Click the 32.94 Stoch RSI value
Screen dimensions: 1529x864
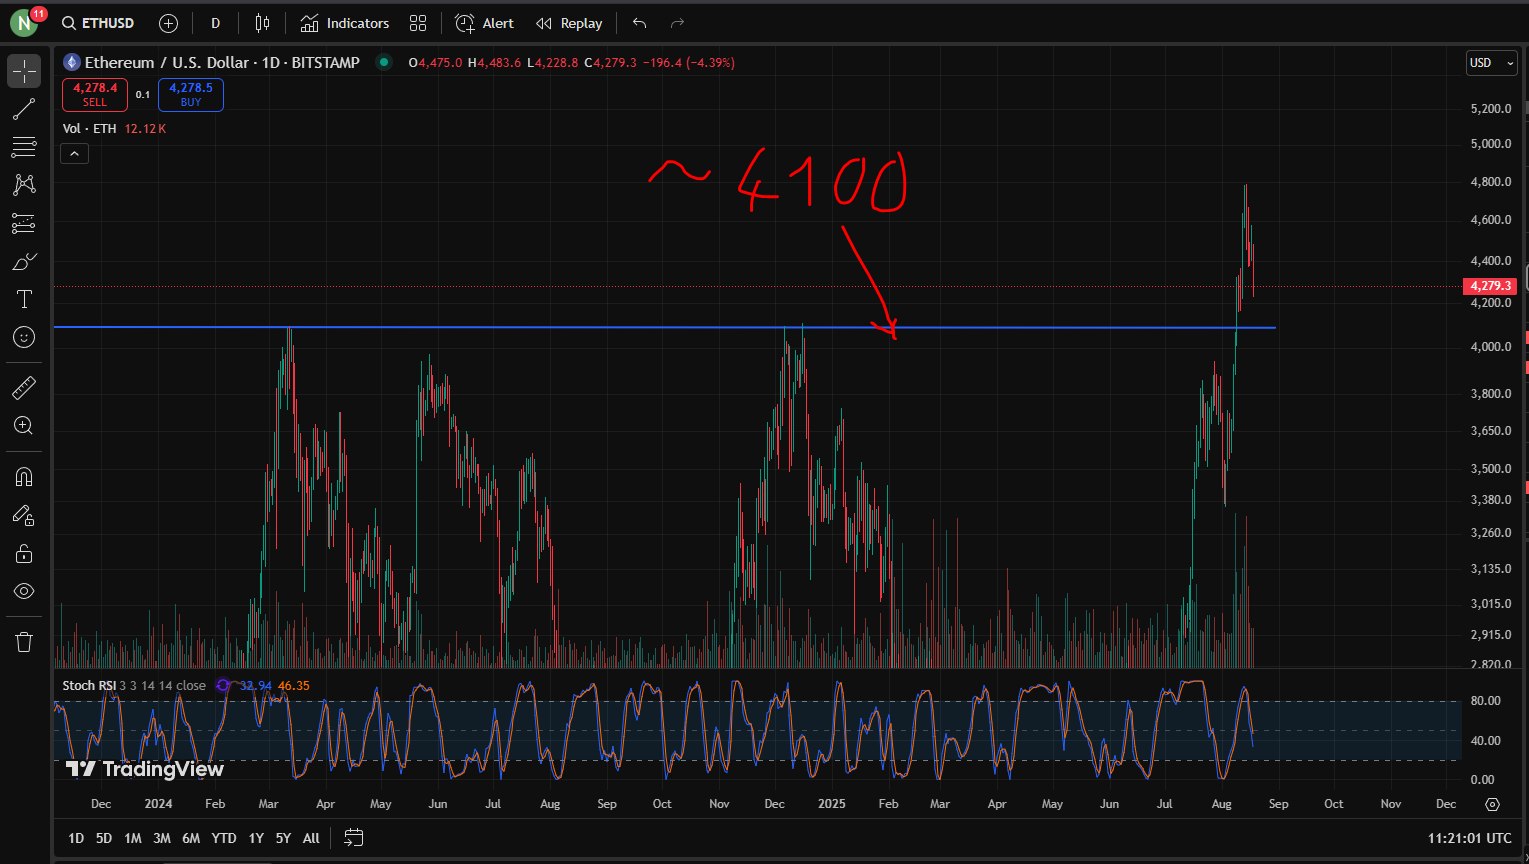256,685
